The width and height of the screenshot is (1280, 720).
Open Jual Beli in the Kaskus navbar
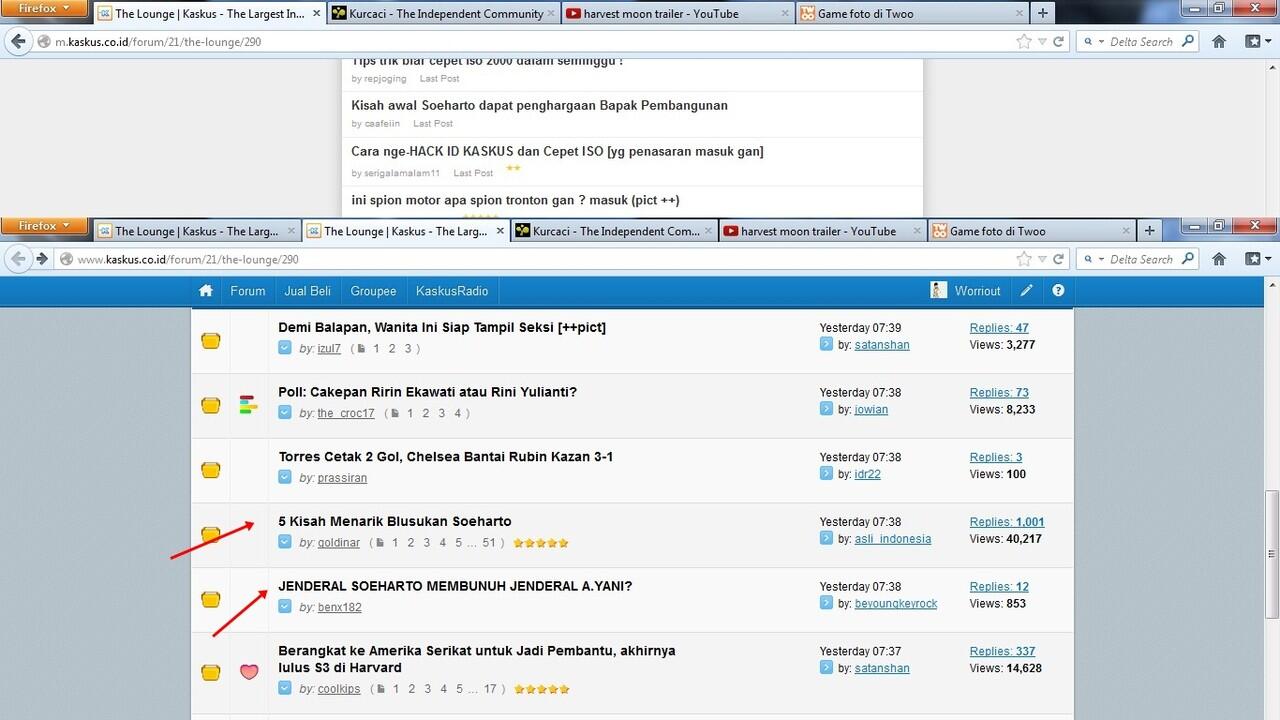pos(308,291)
